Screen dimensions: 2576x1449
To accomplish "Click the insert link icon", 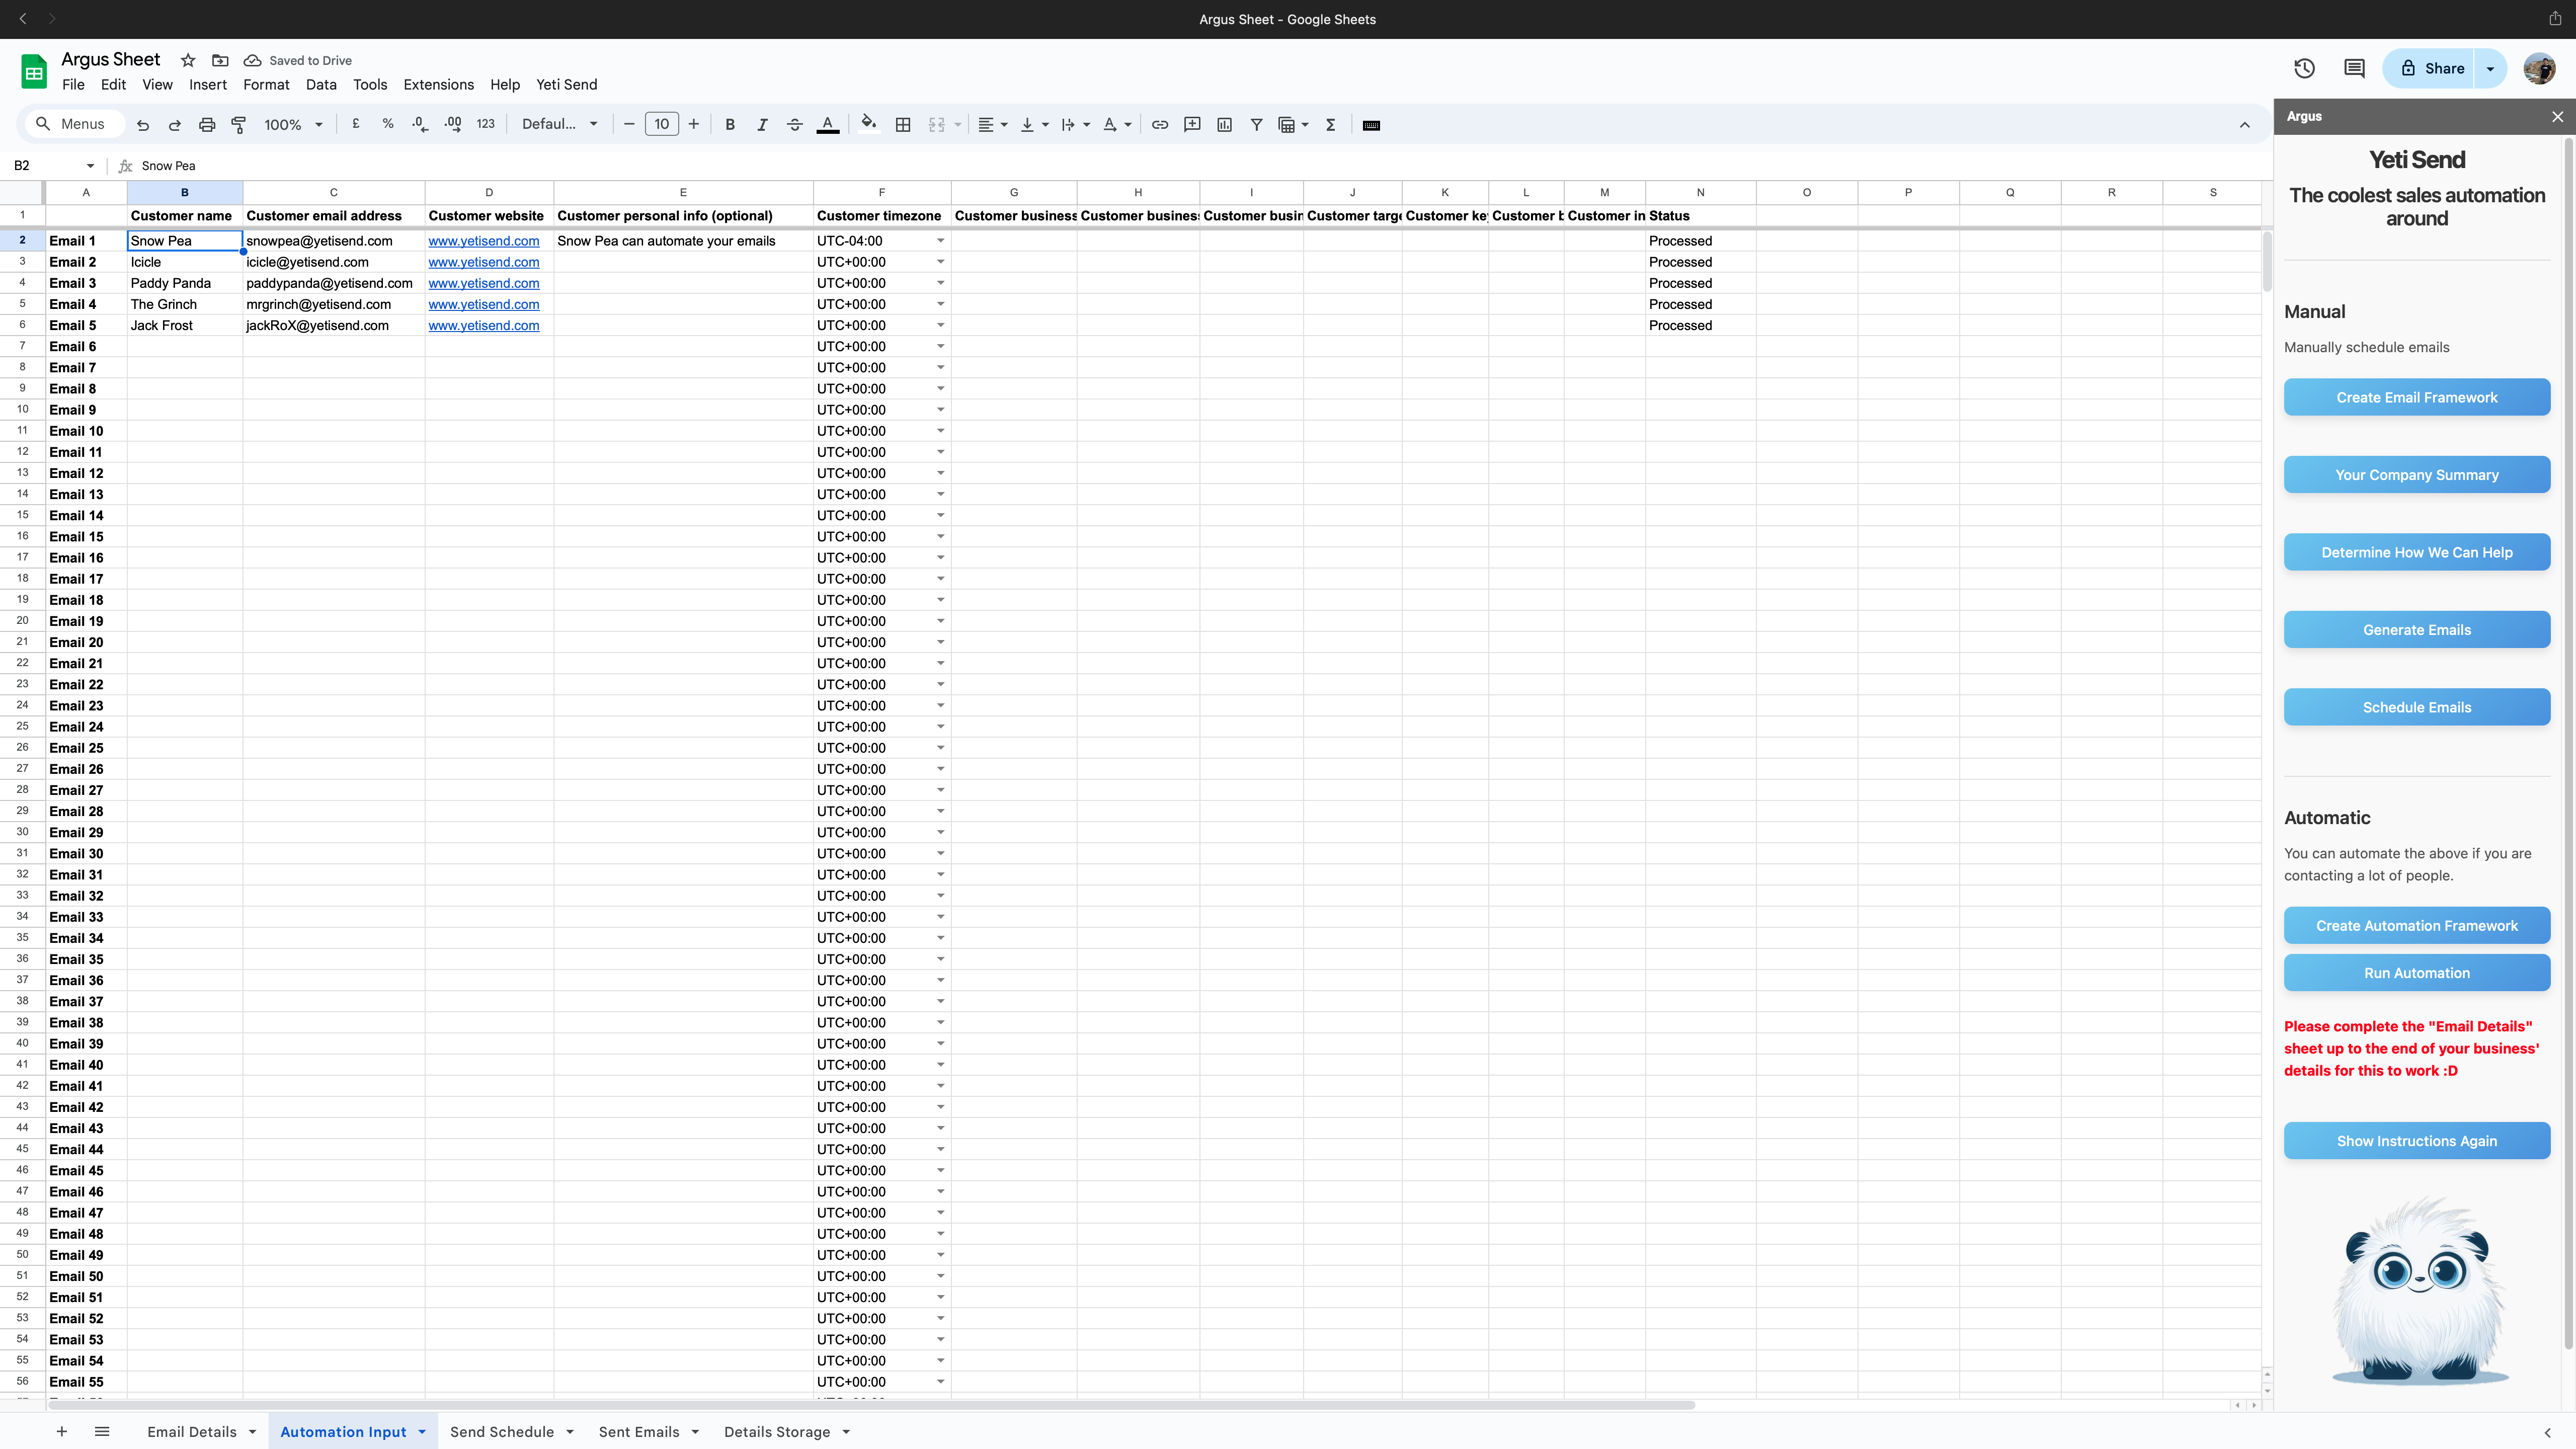I will tap(1160, 125).
